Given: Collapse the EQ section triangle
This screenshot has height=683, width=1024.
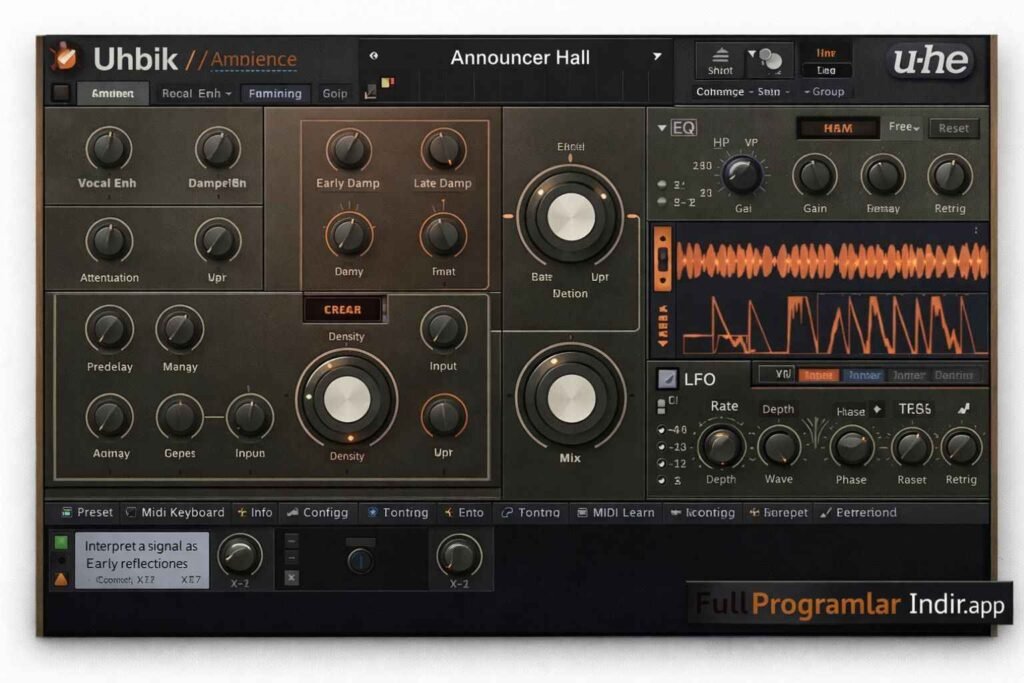Looking at the screenshot, I should coord(661,128).
